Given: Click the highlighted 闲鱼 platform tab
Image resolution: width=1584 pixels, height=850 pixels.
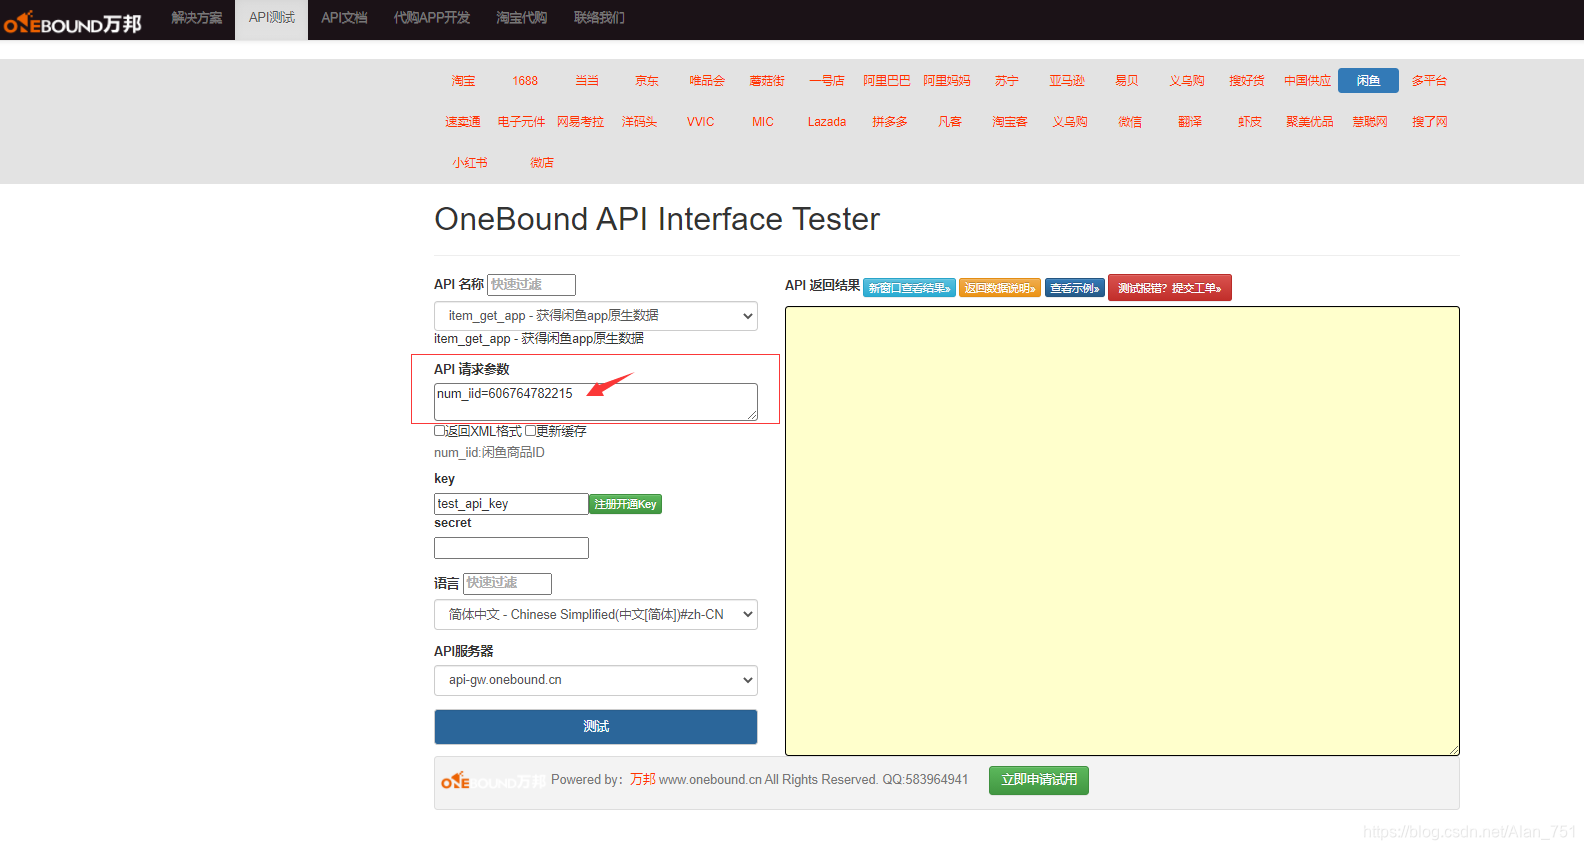Looking at the screenshot, I should (x=1368, y=81).
